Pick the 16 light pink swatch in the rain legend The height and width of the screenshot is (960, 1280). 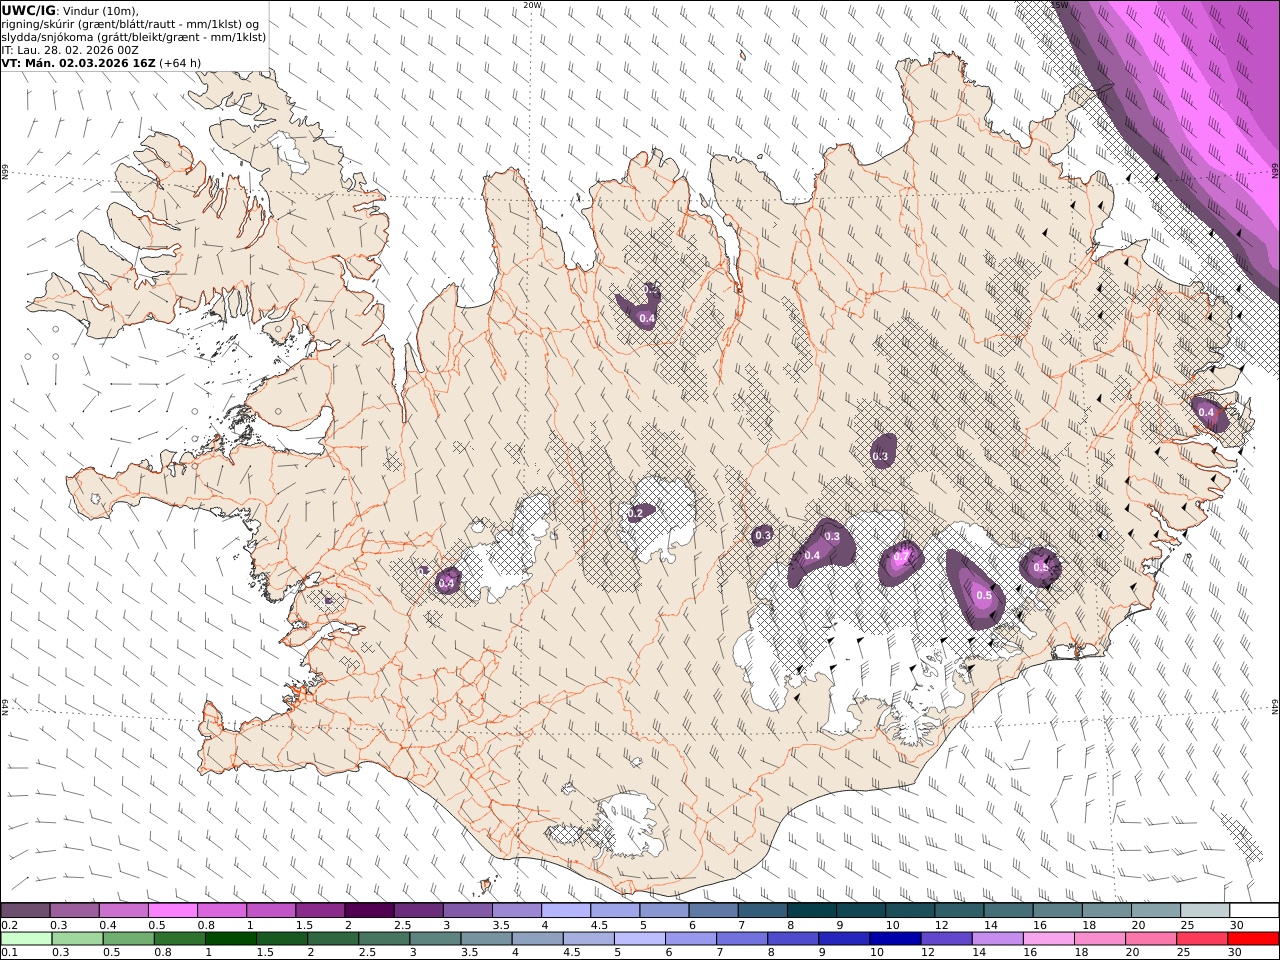[x=1048, y=939]
